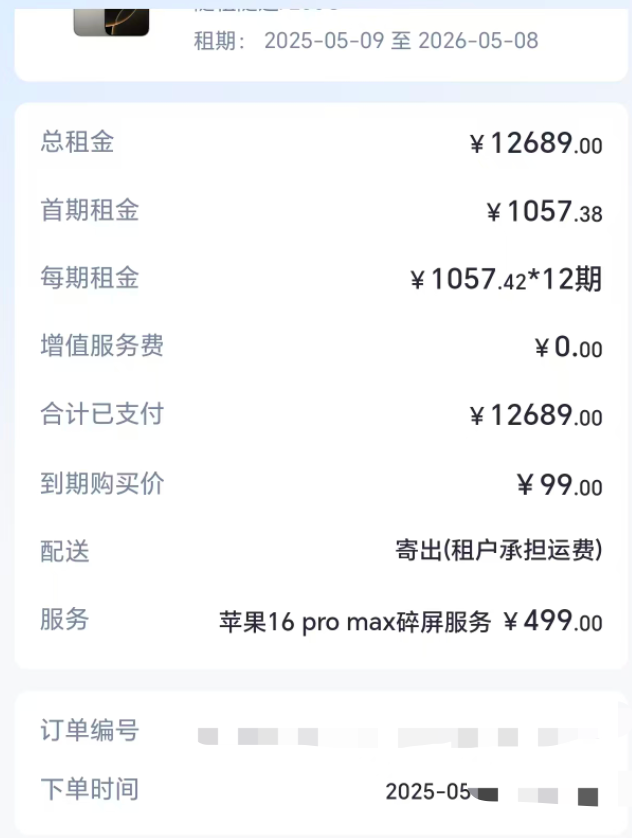The width and height of the screenshot is (632, 838).
Task: Tap the ¥499.00 service price
Action: point(552,621)
